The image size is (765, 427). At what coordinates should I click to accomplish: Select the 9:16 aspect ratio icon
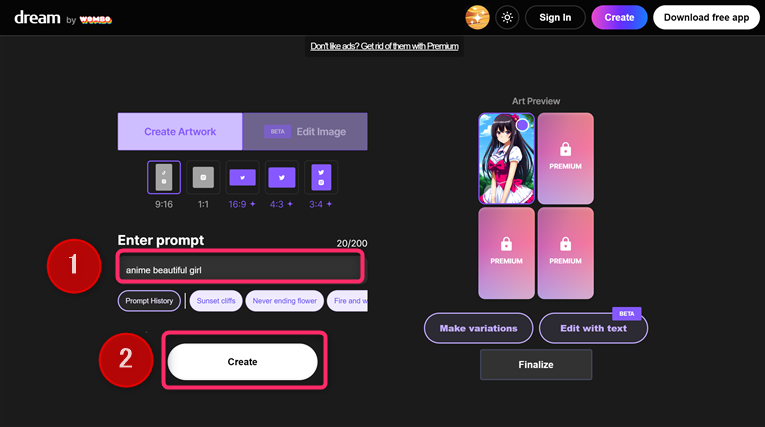[x=164, y=177]
